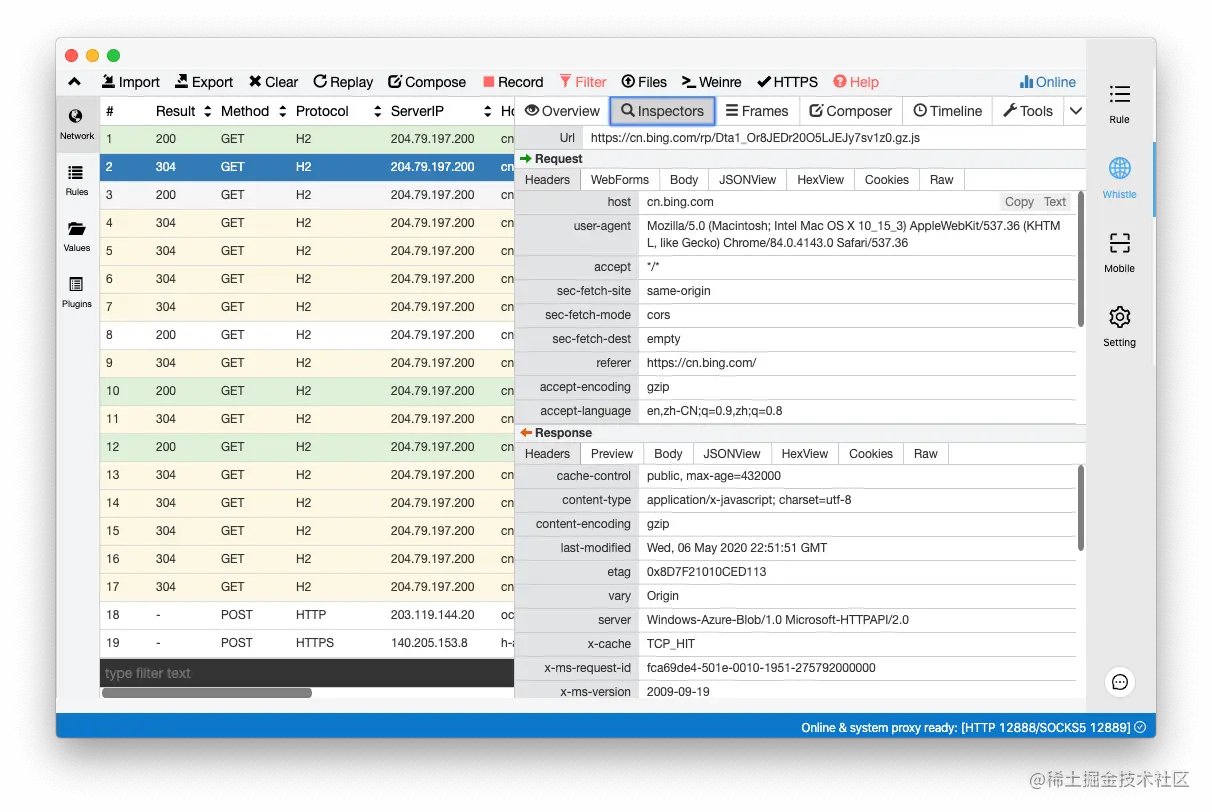Viewport: 1212px width, 812px height.
Task: Sort by the ServerIP column
Action: (441, 111)
